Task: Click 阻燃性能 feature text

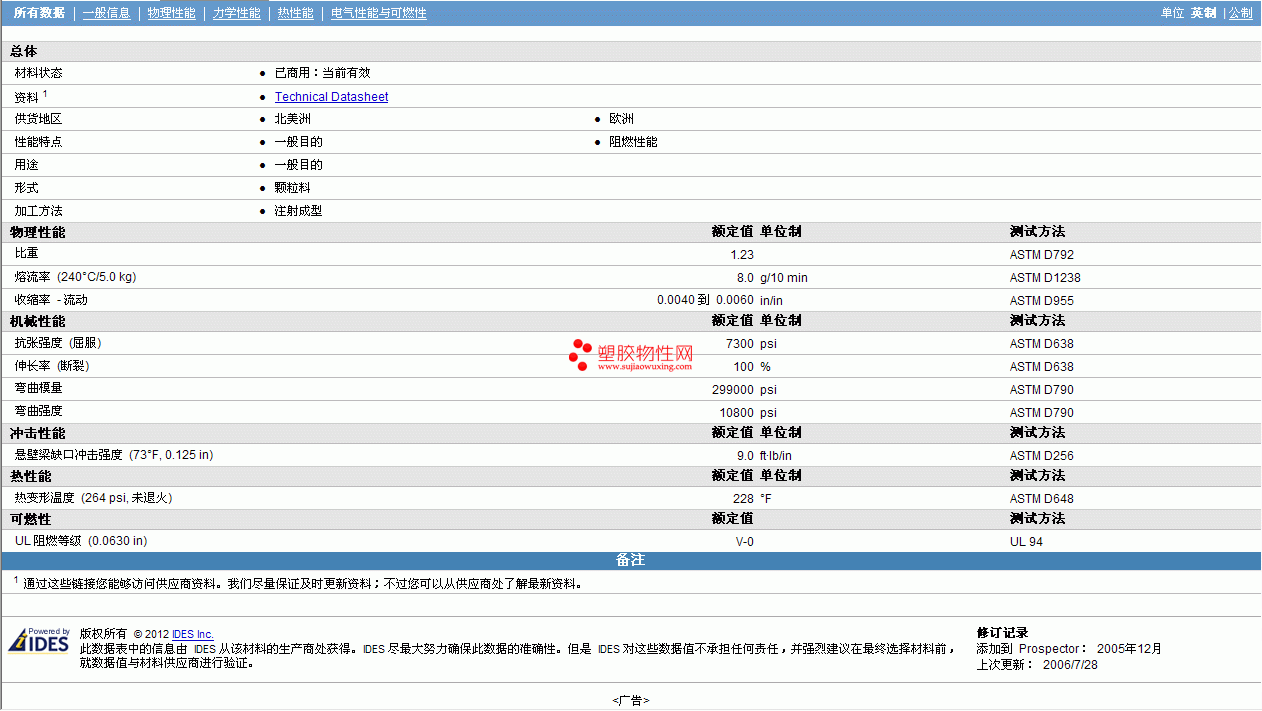Action: 633,142
